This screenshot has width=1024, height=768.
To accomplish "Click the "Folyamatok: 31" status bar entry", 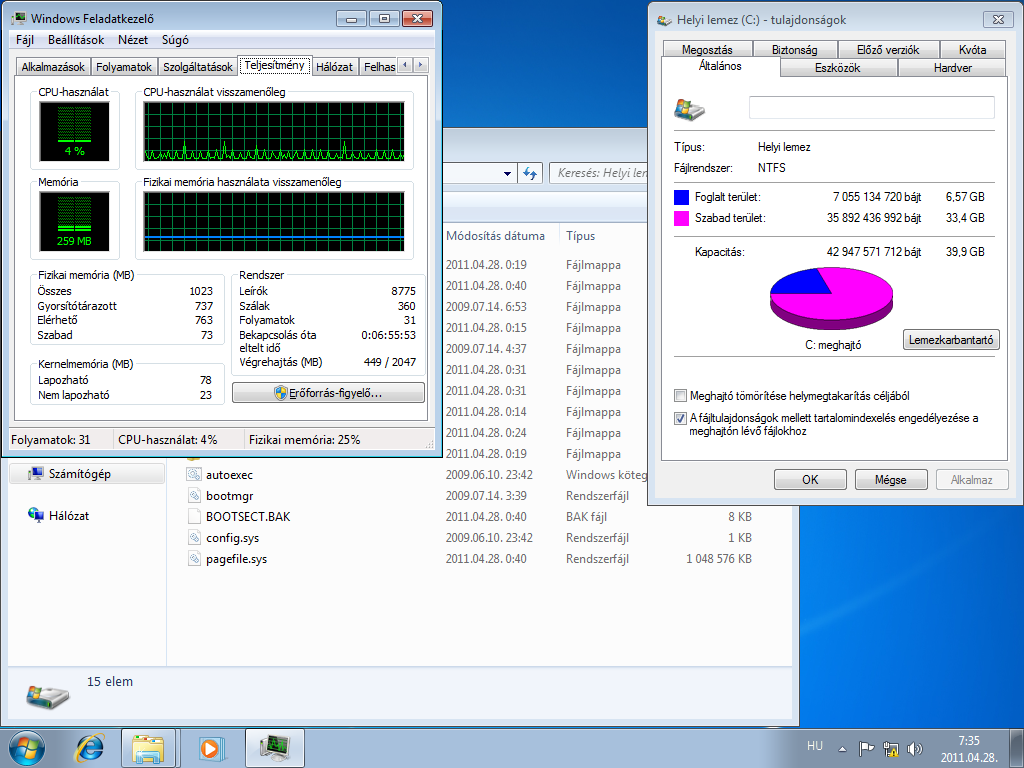I will [x=51, y=440].
